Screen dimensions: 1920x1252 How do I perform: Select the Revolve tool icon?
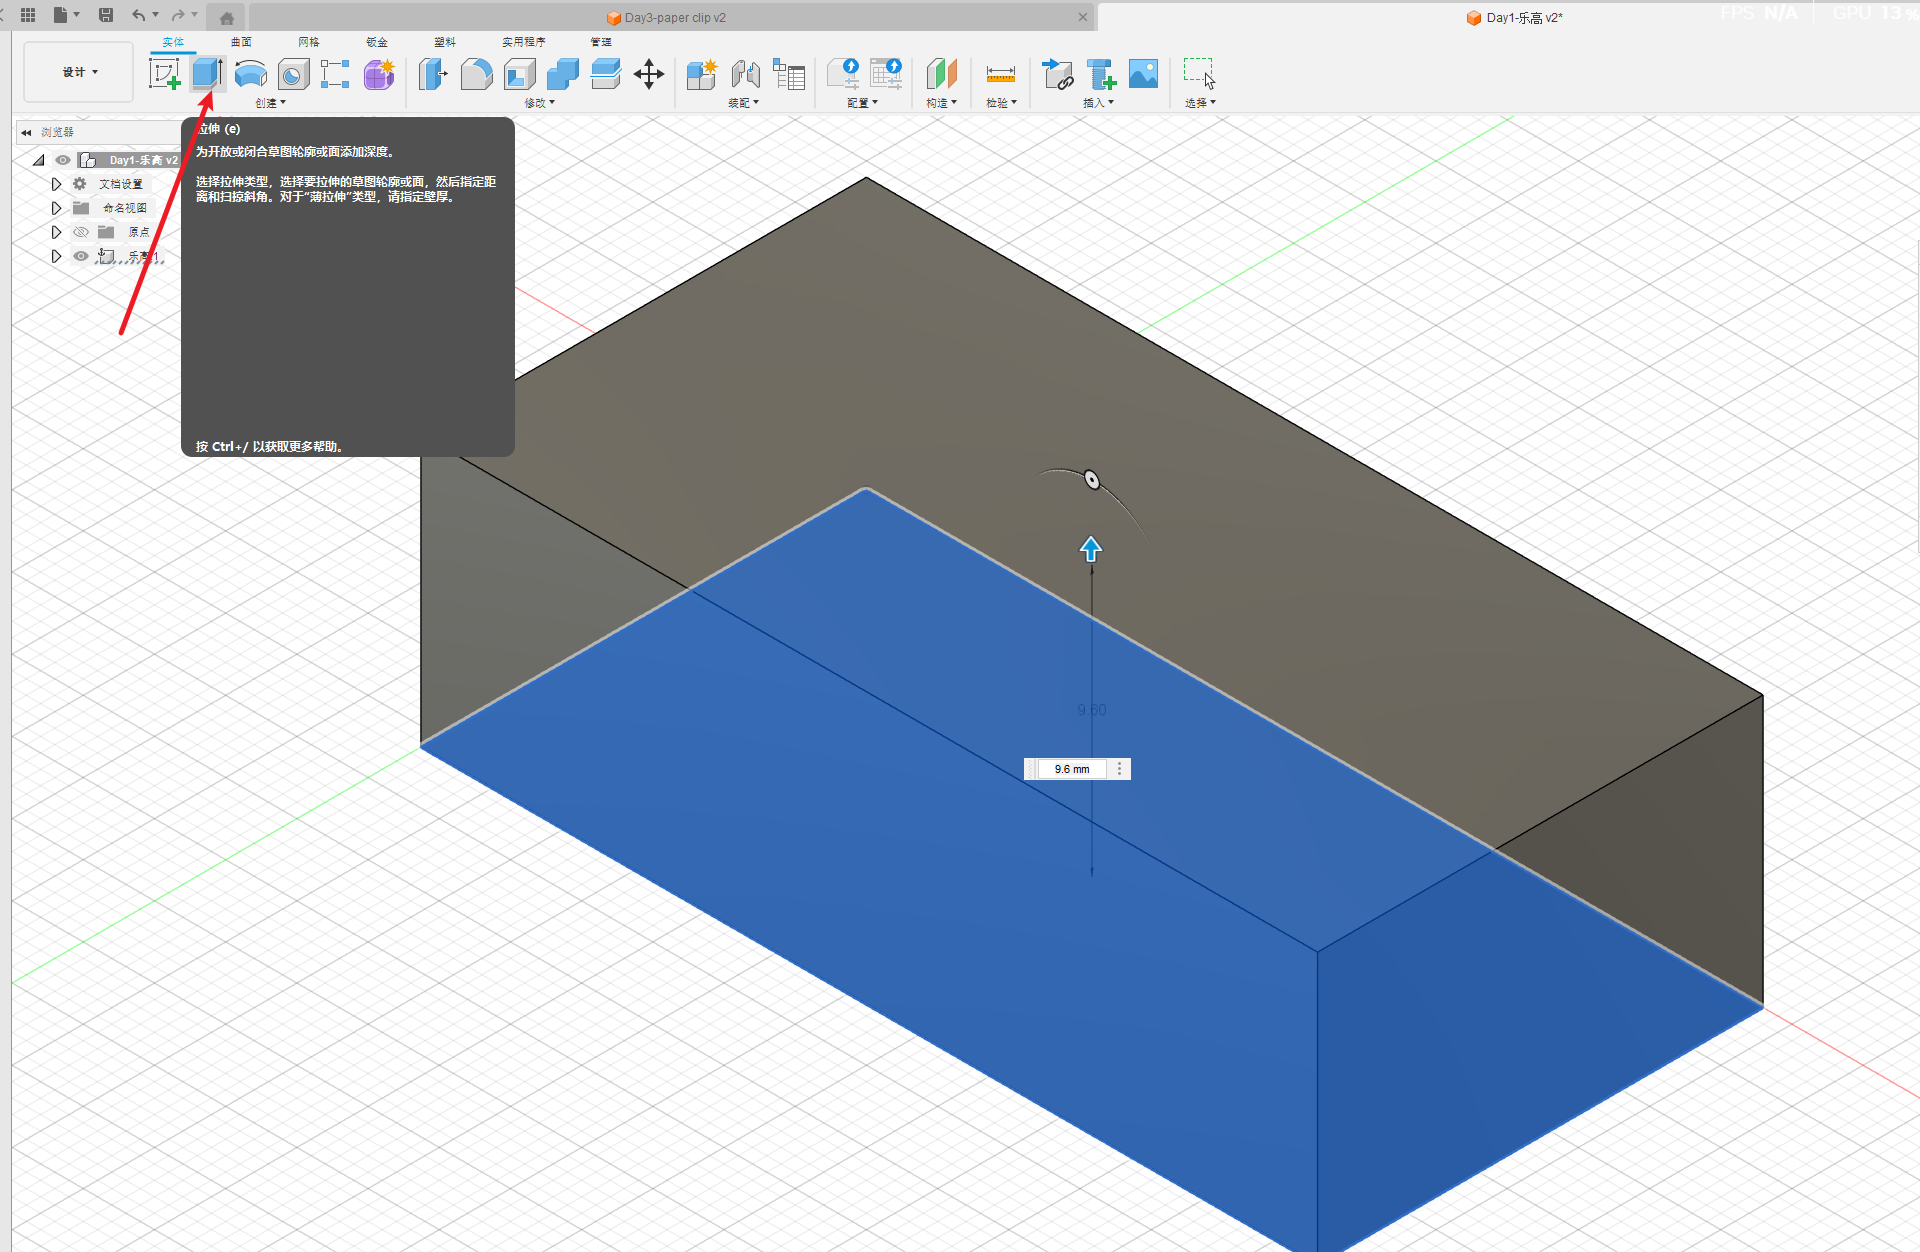[x=250, y=74]
